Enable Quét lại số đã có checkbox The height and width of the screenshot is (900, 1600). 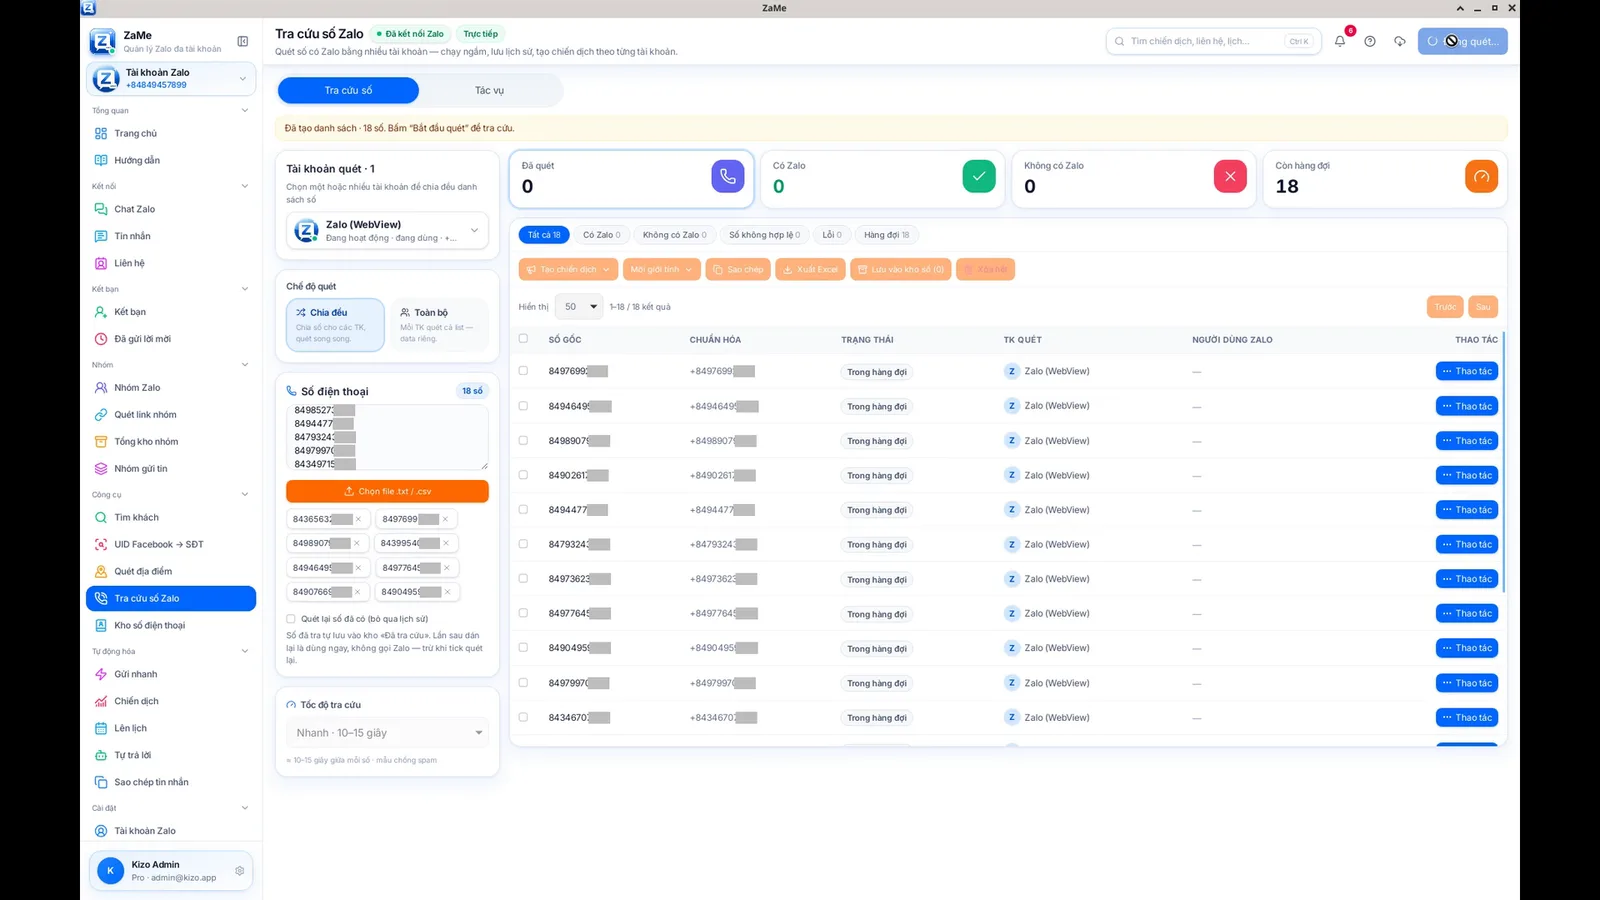point(291,619)
